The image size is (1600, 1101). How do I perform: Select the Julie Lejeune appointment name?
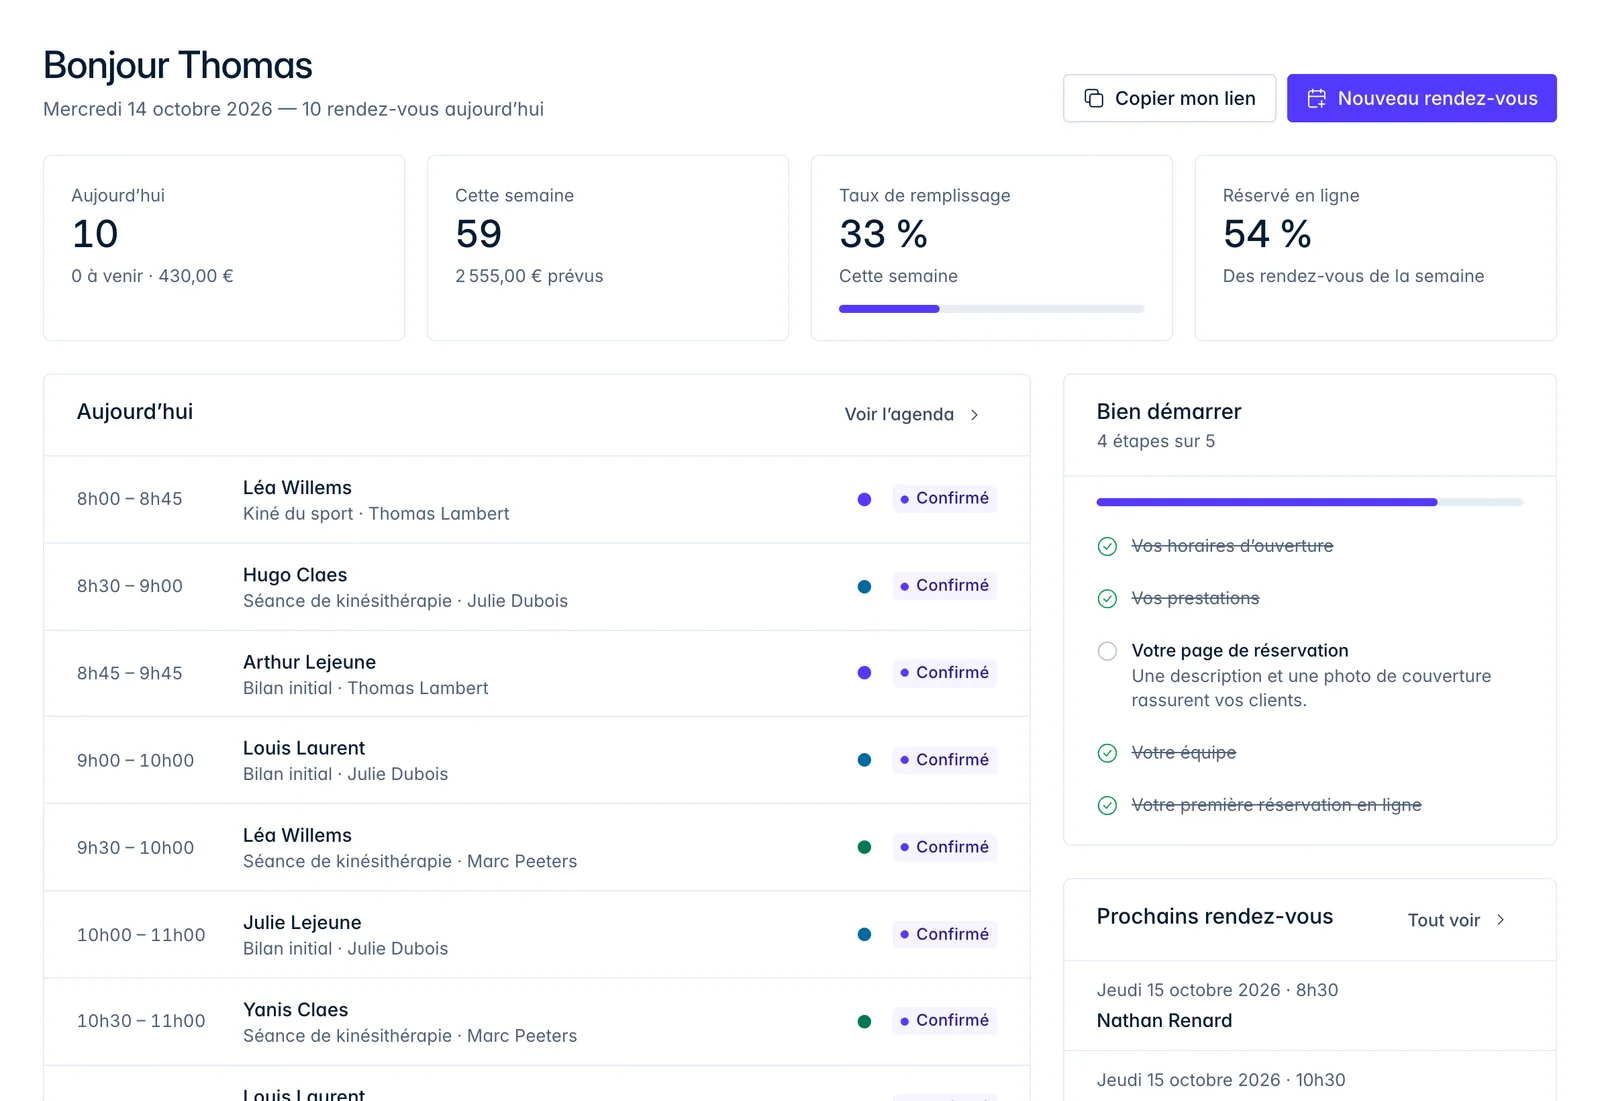(302, 922)
